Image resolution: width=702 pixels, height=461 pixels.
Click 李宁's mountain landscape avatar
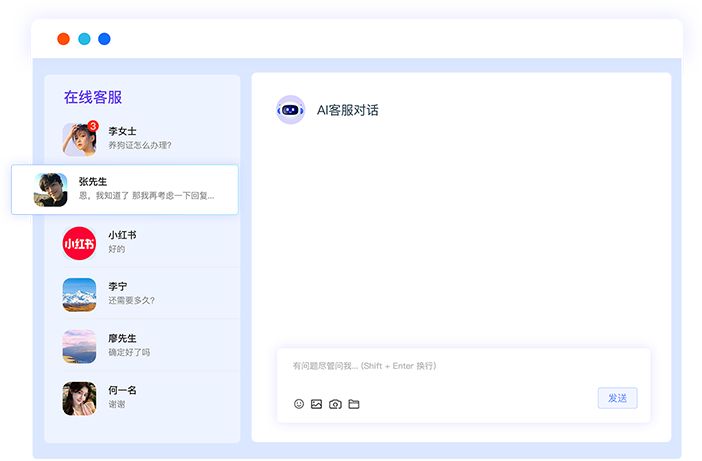tap(79, 294)
